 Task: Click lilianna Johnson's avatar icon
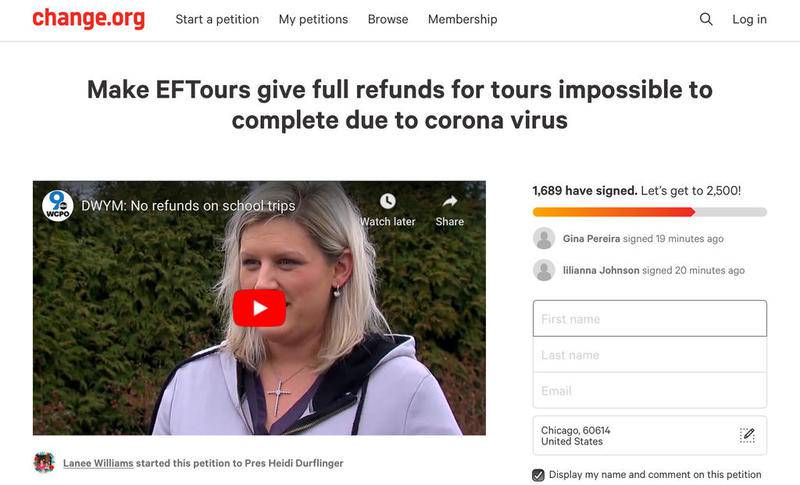click(x=544, y=270)
